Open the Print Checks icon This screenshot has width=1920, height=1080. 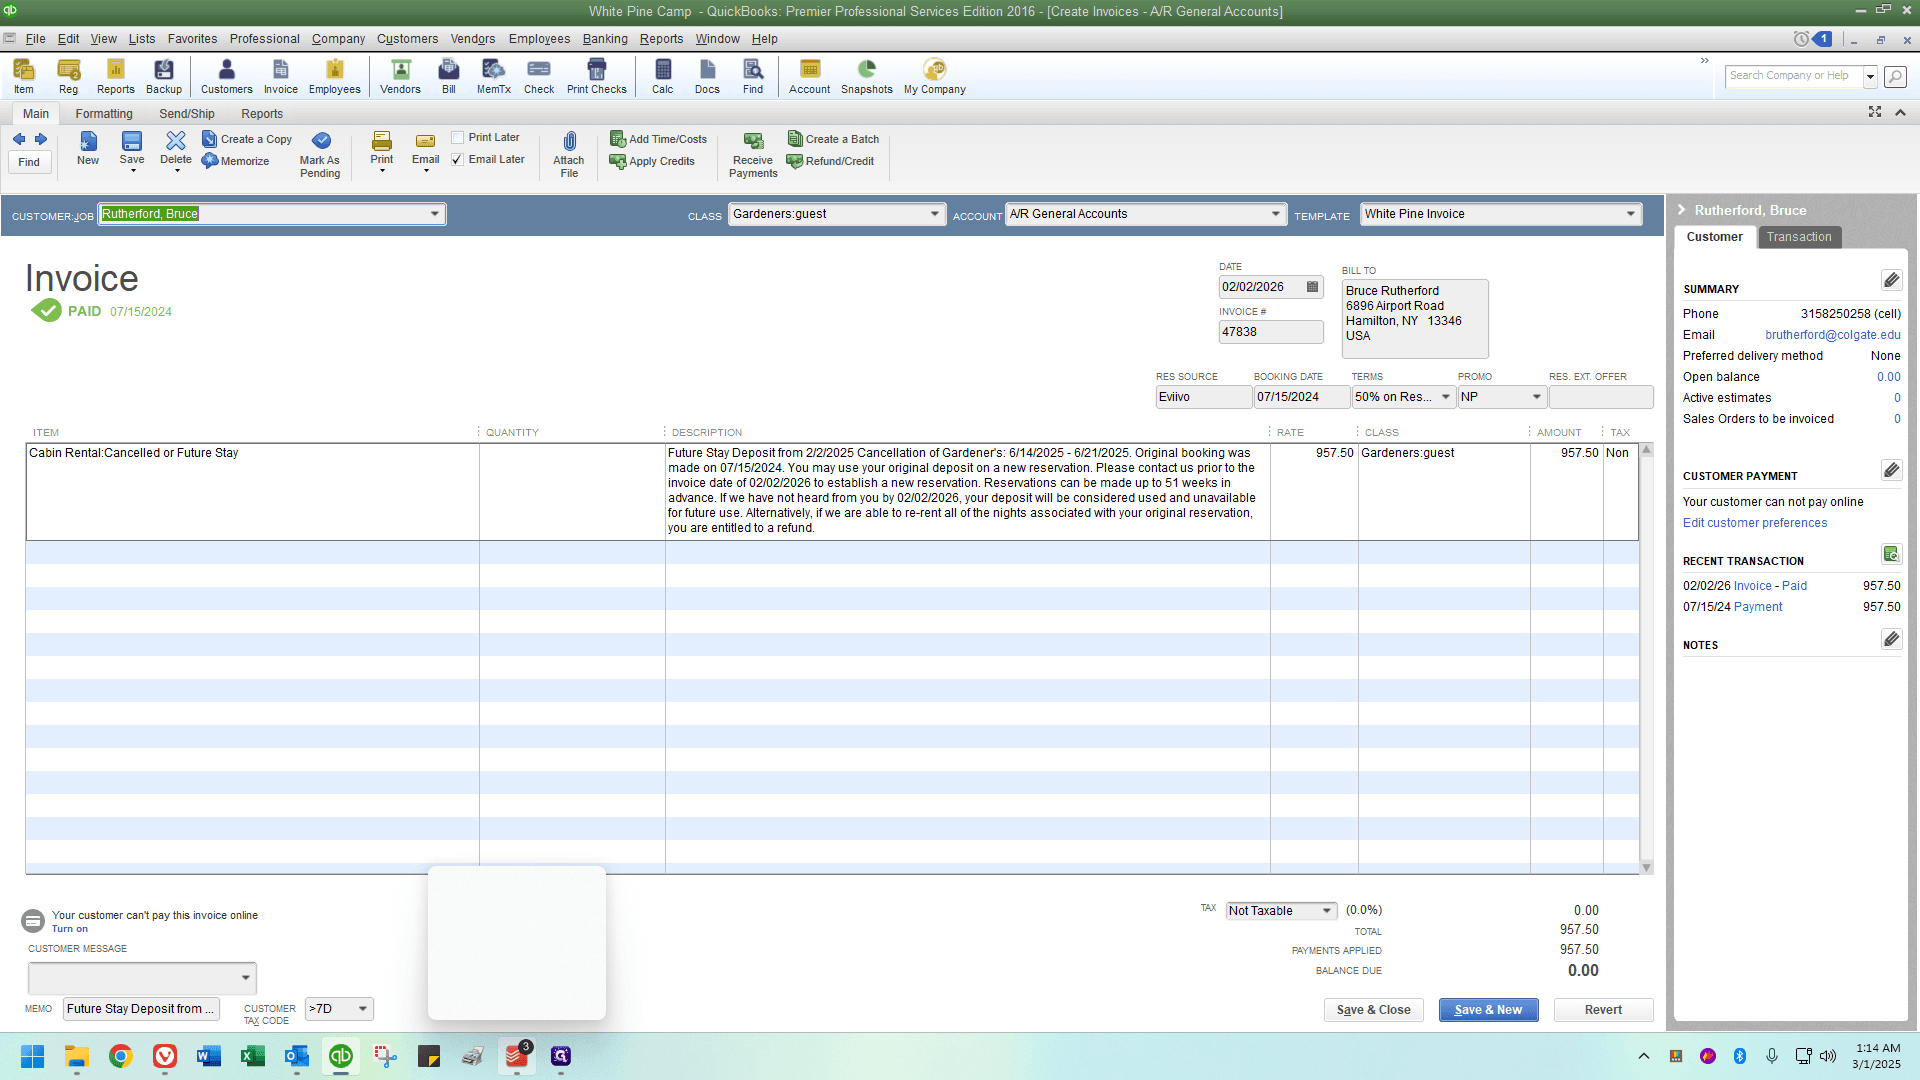(x=597, y=76)
